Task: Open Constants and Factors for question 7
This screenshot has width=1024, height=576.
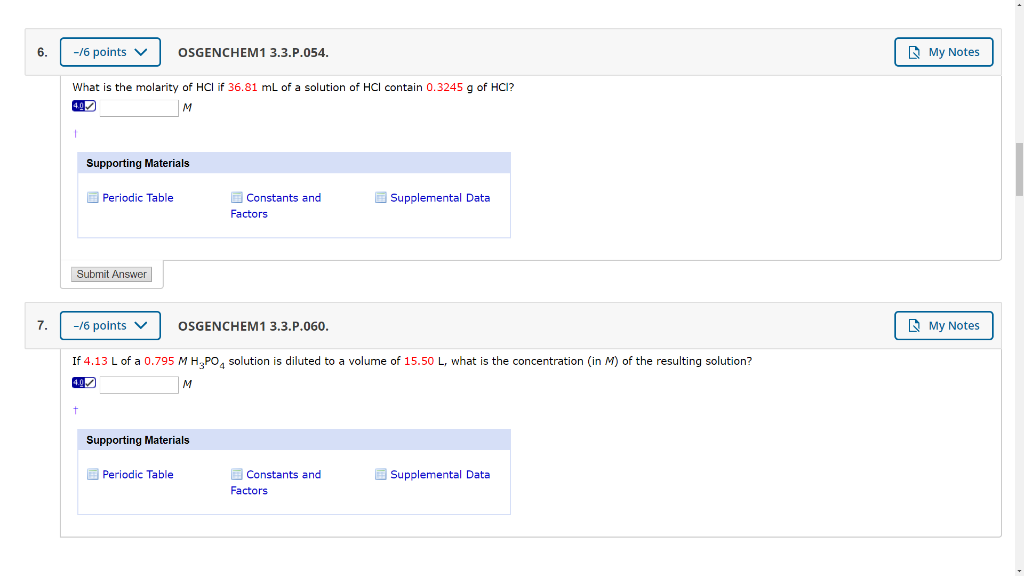Action: pyautogui.click(x=276, y=482)
